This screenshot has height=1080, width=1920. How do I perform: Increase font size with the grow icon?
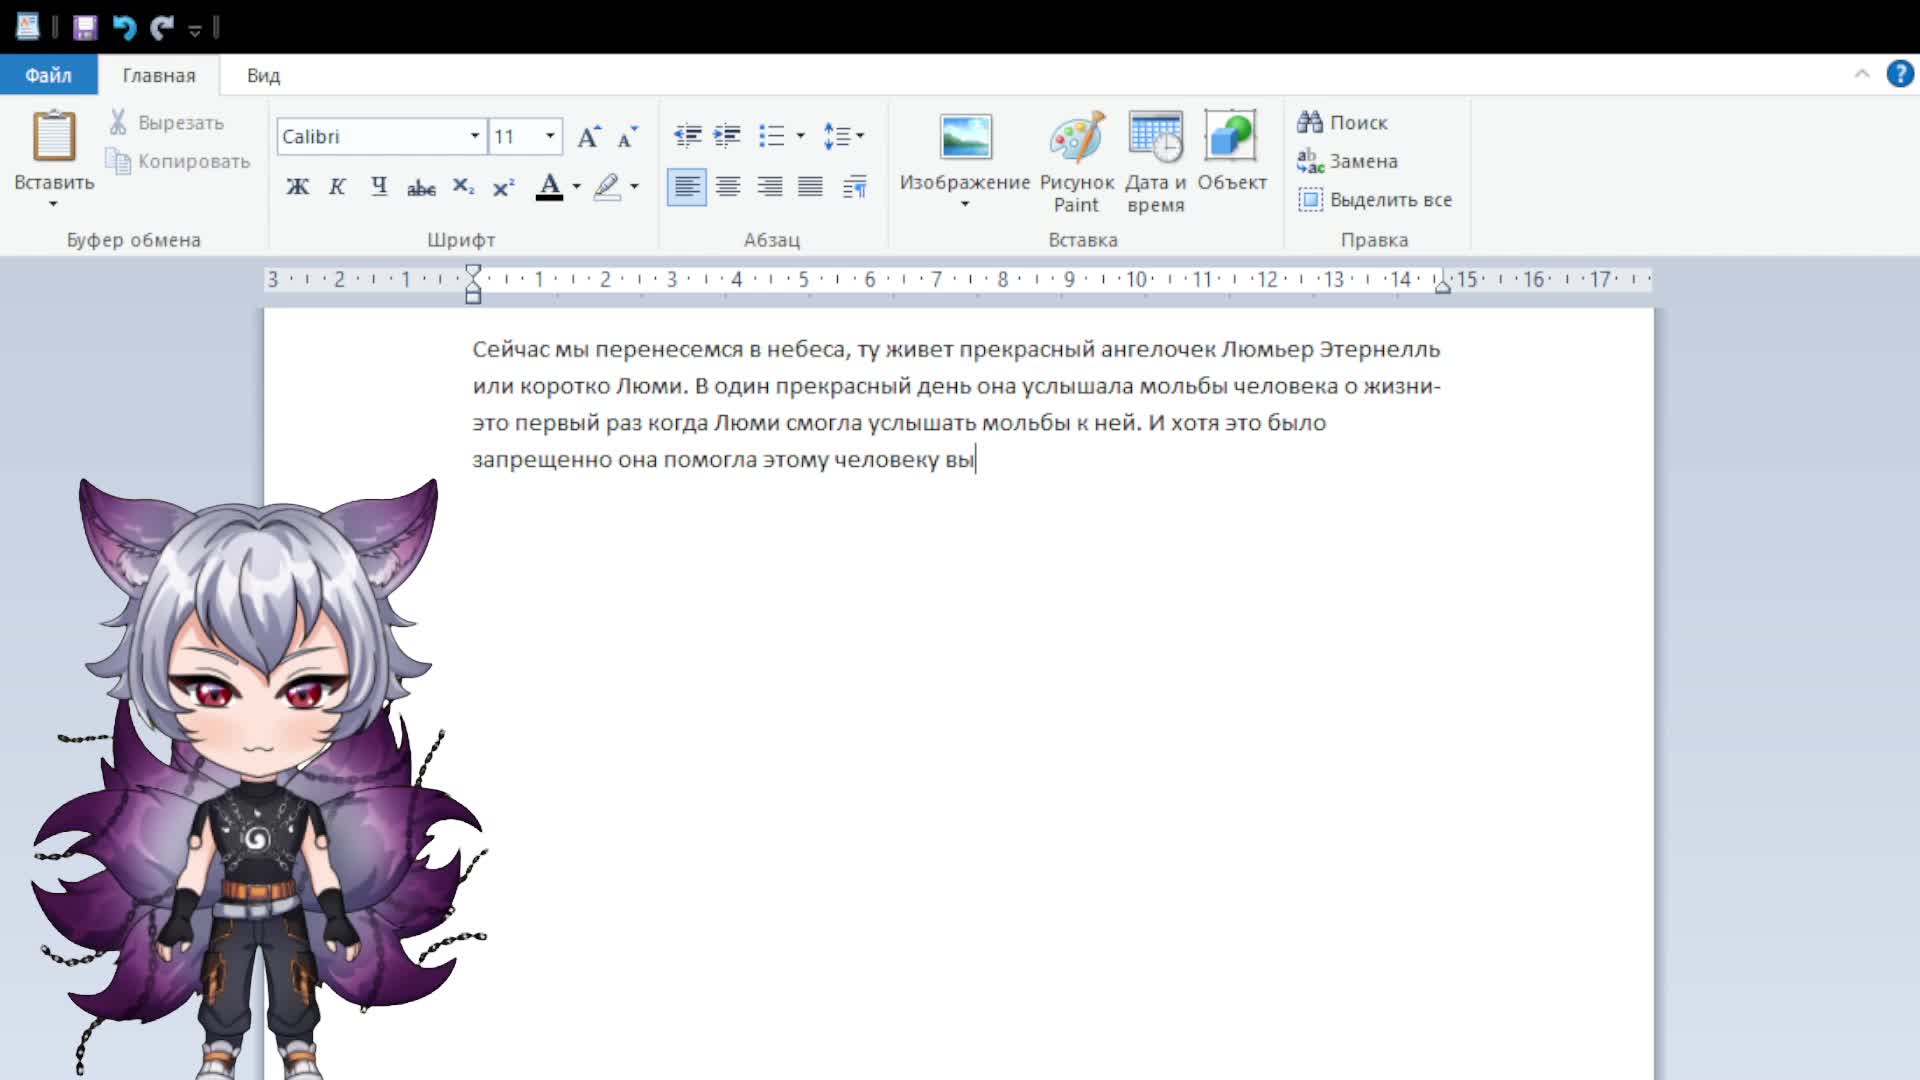[x=589, y=136]
